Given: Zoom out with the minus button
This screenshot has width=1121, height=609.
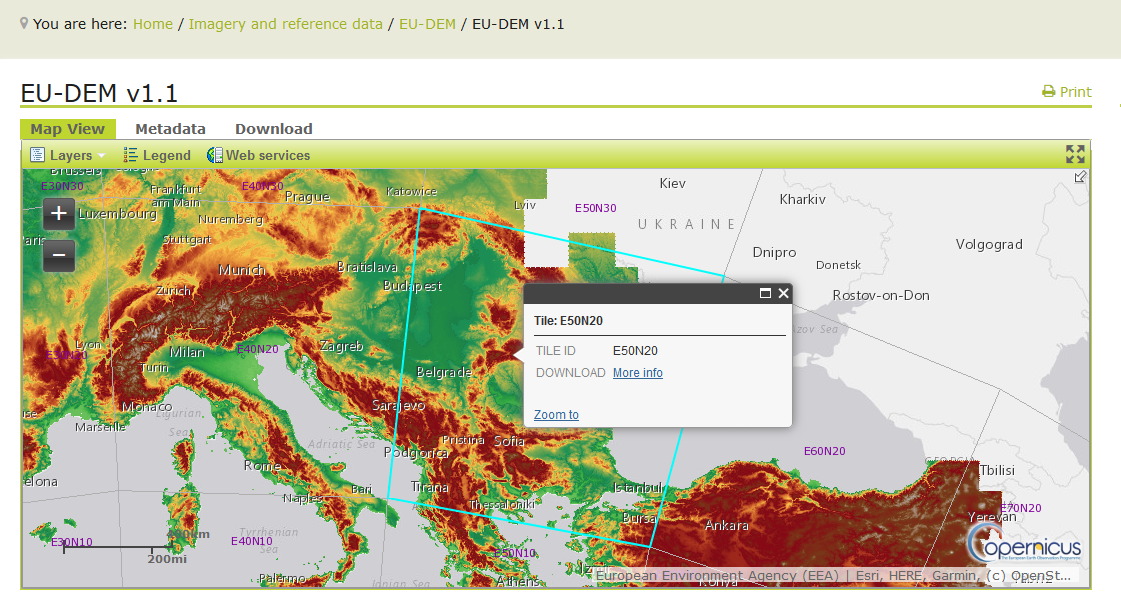Looking at the screenshot, I should (x=58, y=256).
